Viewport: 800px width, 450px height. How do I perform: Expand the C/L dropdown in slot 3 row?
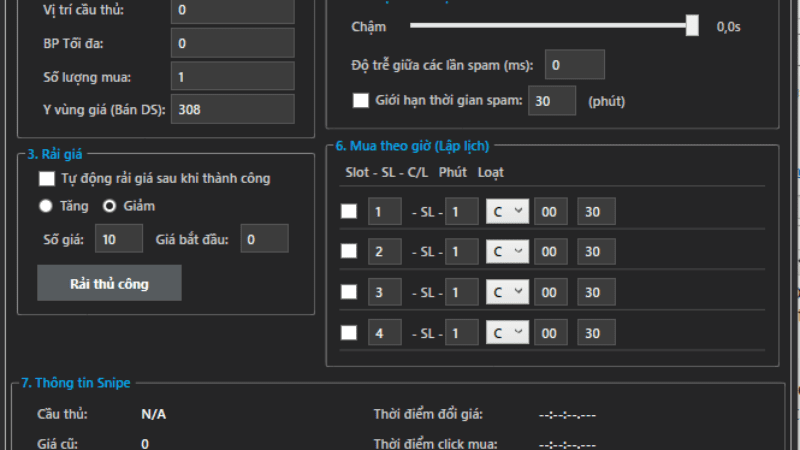tap(507, 292)
